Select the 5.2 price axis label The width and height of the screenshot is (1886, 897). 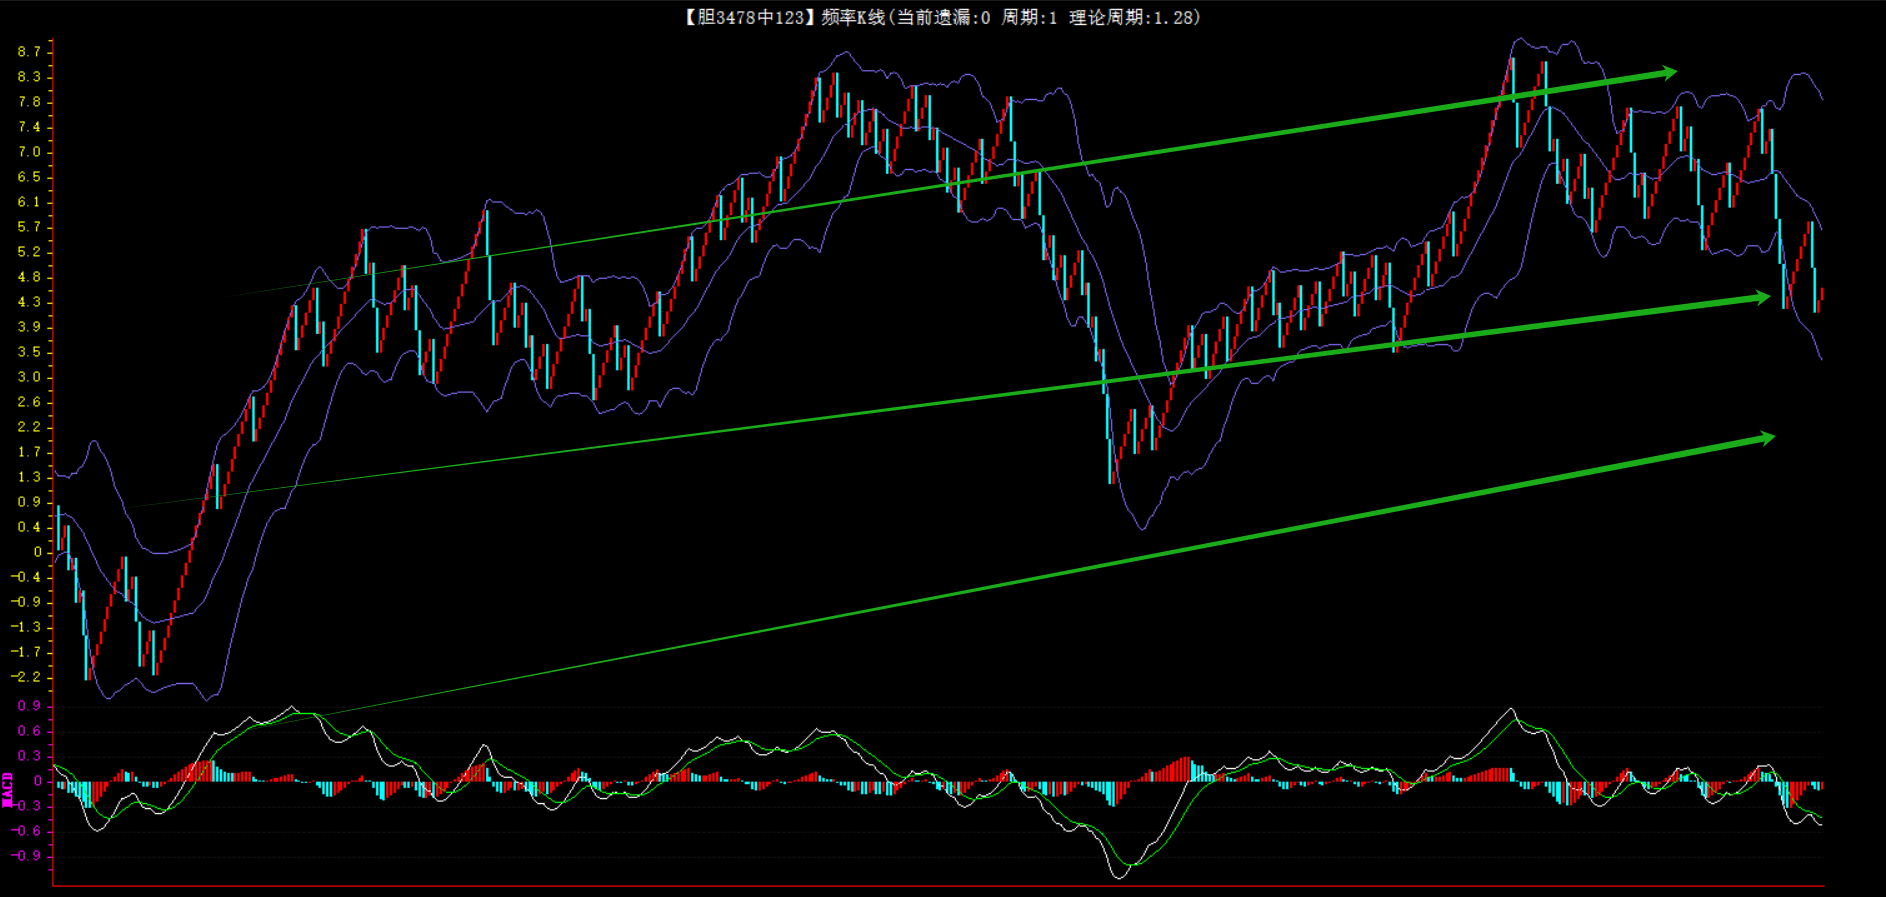[29, 252]
